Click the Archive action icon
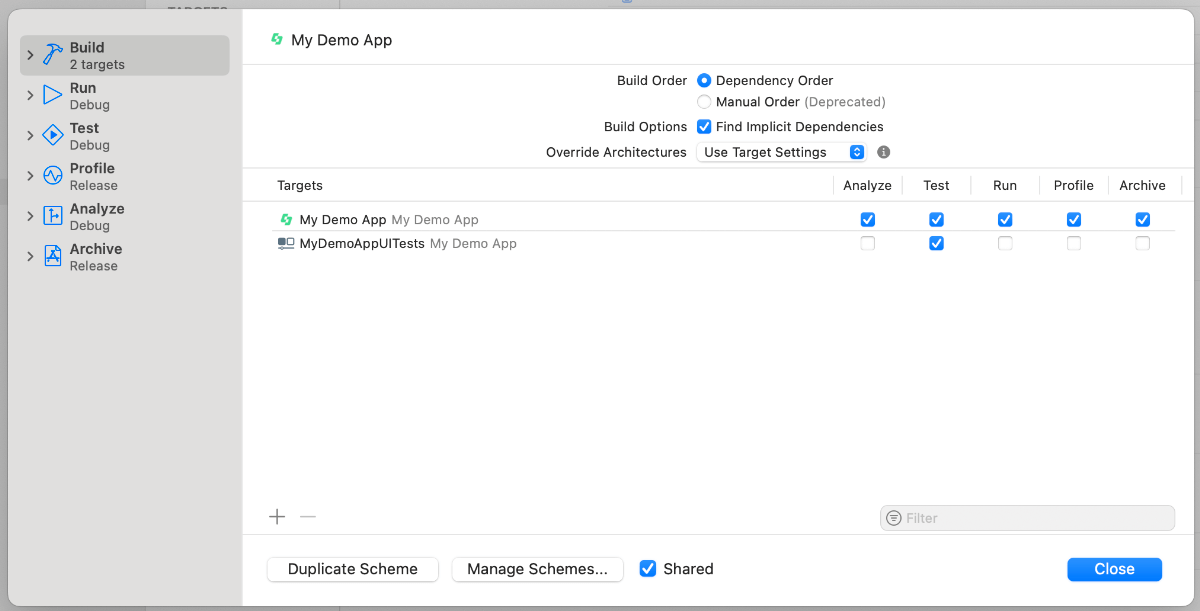Screen dimensions: 1200x611 [53, 255]
